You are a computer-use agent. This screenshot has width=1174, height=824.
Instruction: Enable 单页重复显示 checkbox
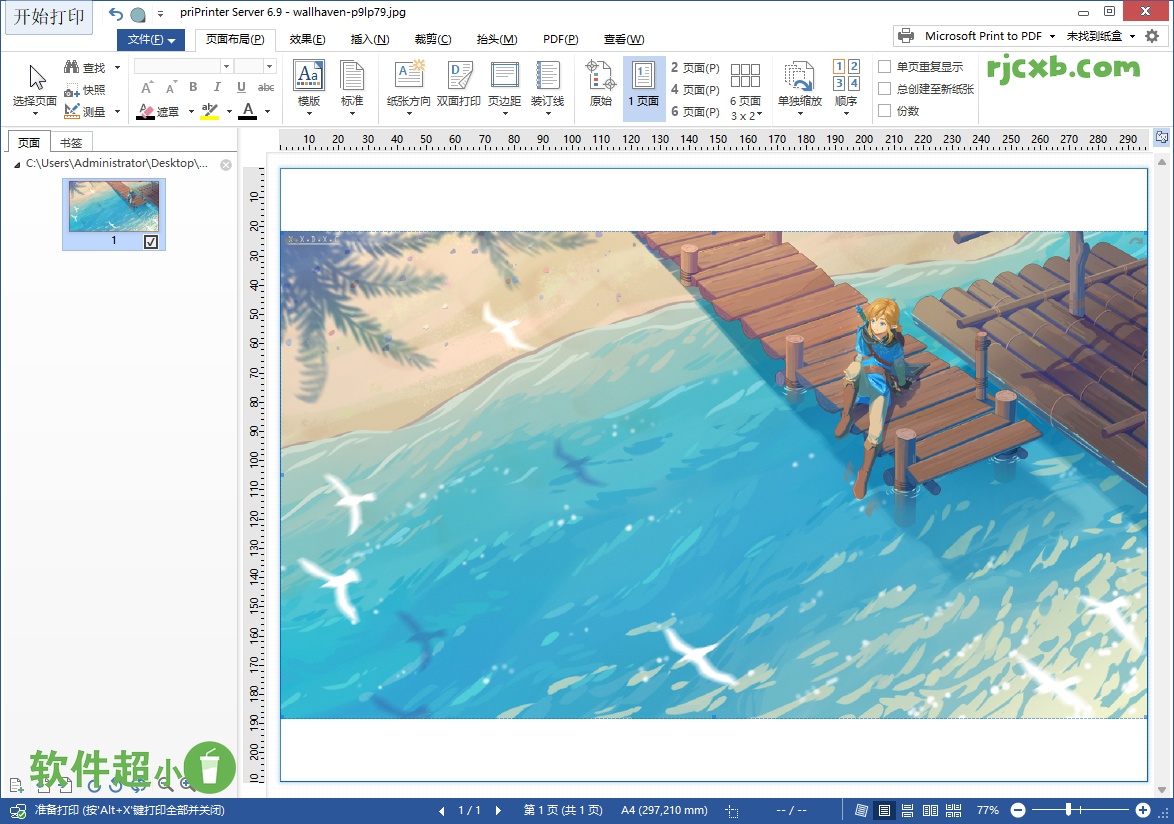(x=885, y=68)
